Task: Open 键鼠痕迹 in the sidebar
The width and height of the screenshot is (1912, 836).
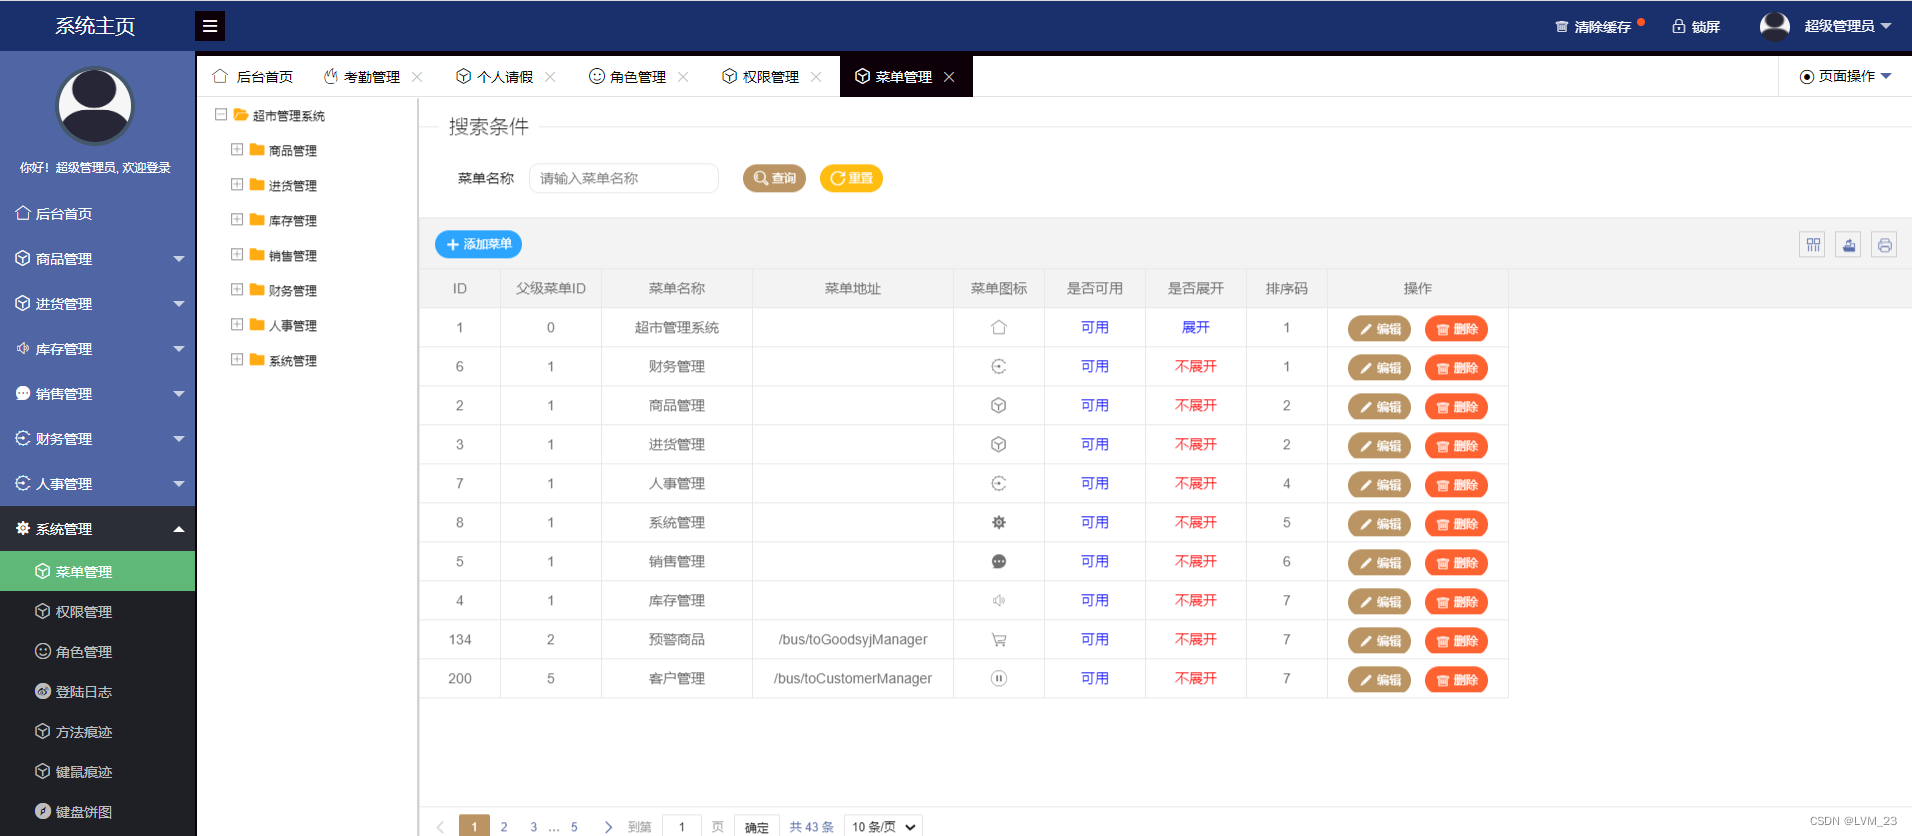Action: click(97, 772)
